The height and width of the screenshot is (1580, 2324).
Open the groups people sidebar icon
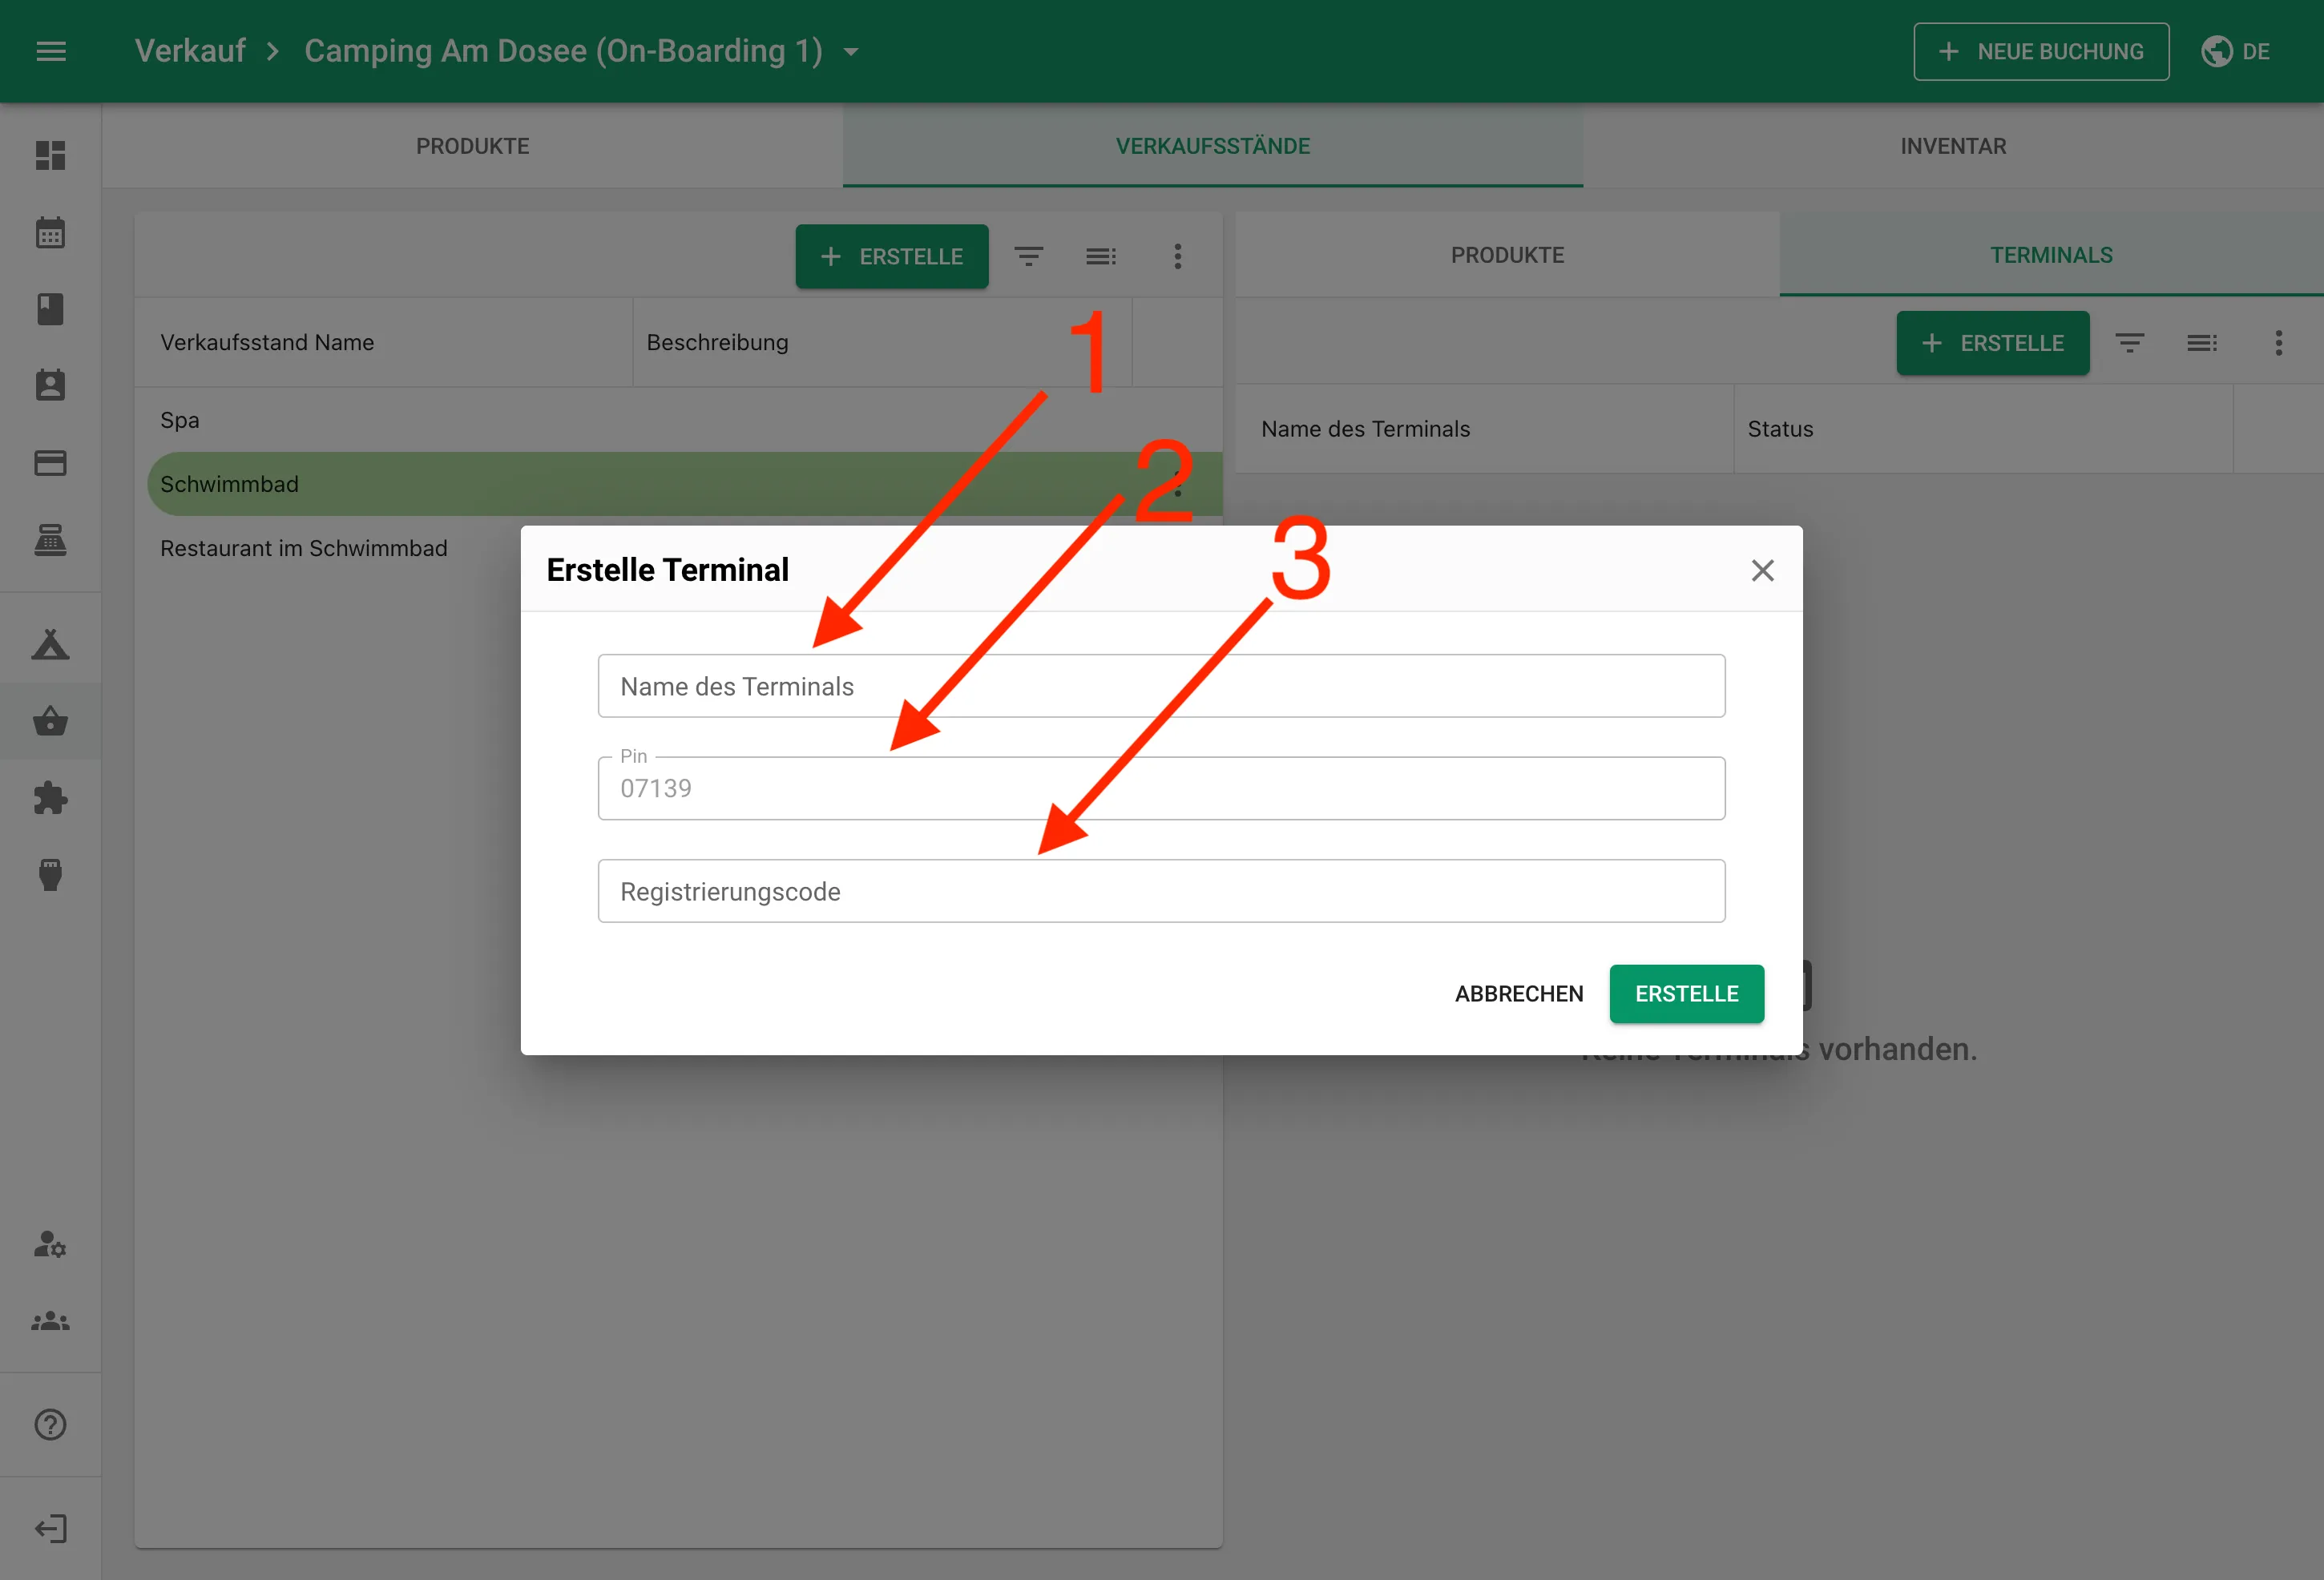(50, 1321)
